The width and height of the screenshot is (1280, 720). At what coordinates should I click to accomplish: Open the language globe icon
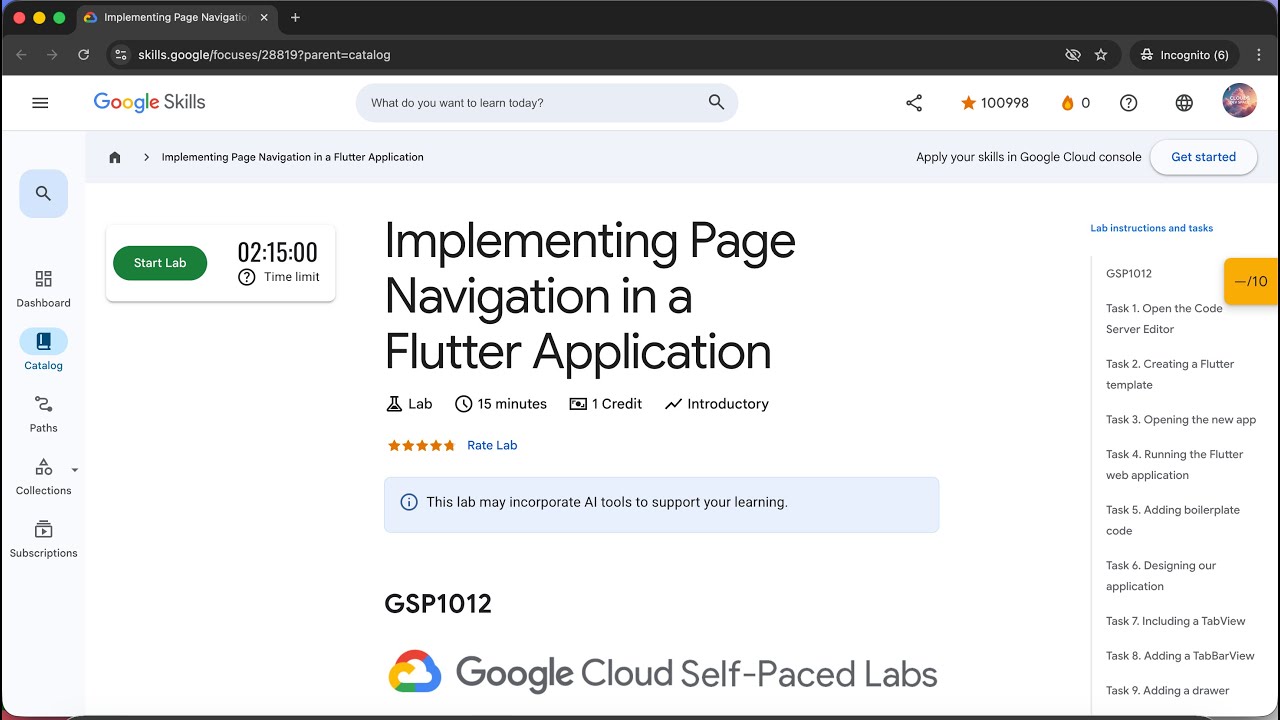coord(1184,102)
